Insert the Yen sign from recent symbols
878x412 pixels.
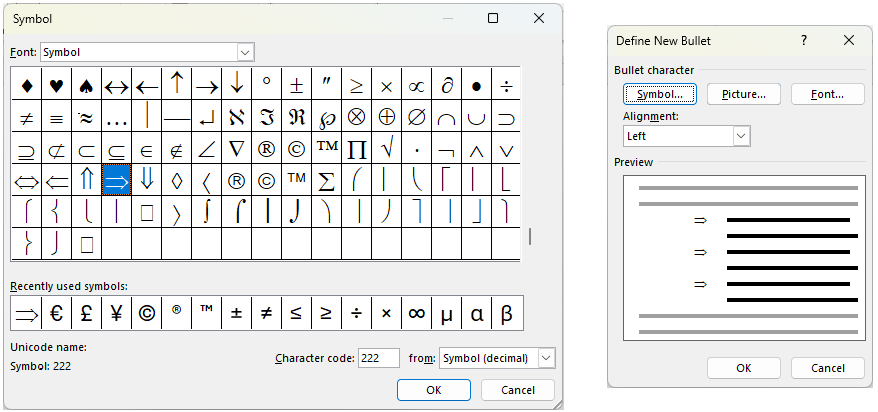pos(116,313)
